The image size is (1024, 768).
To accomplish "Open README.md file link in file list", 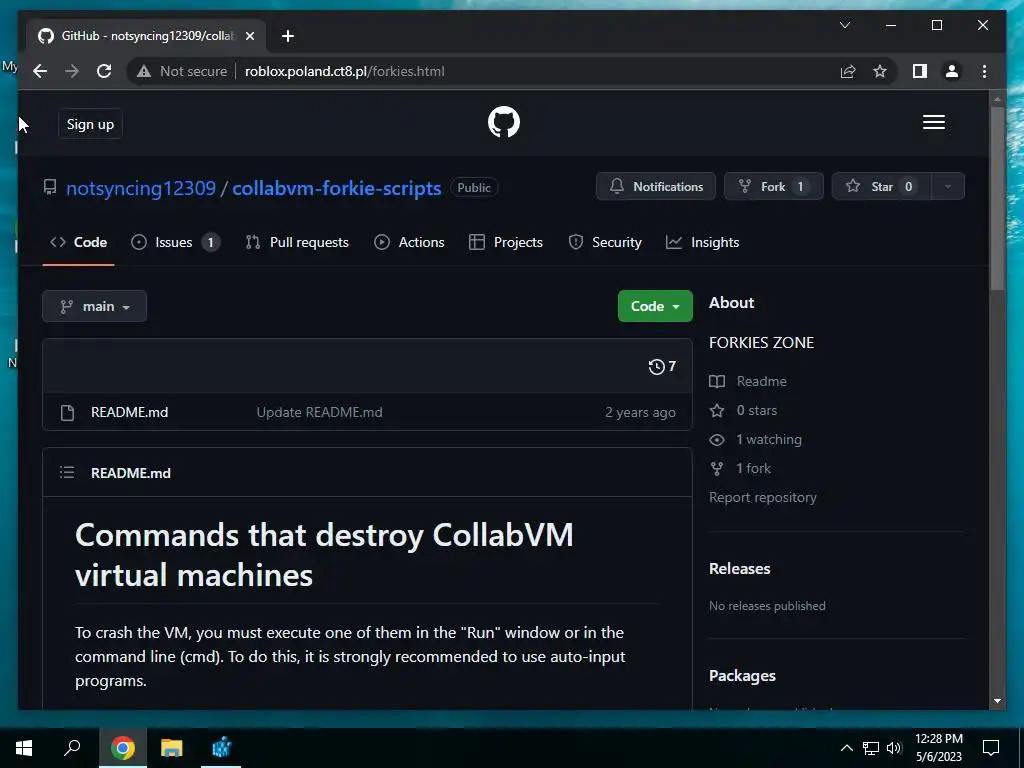I will click(129, 413).
